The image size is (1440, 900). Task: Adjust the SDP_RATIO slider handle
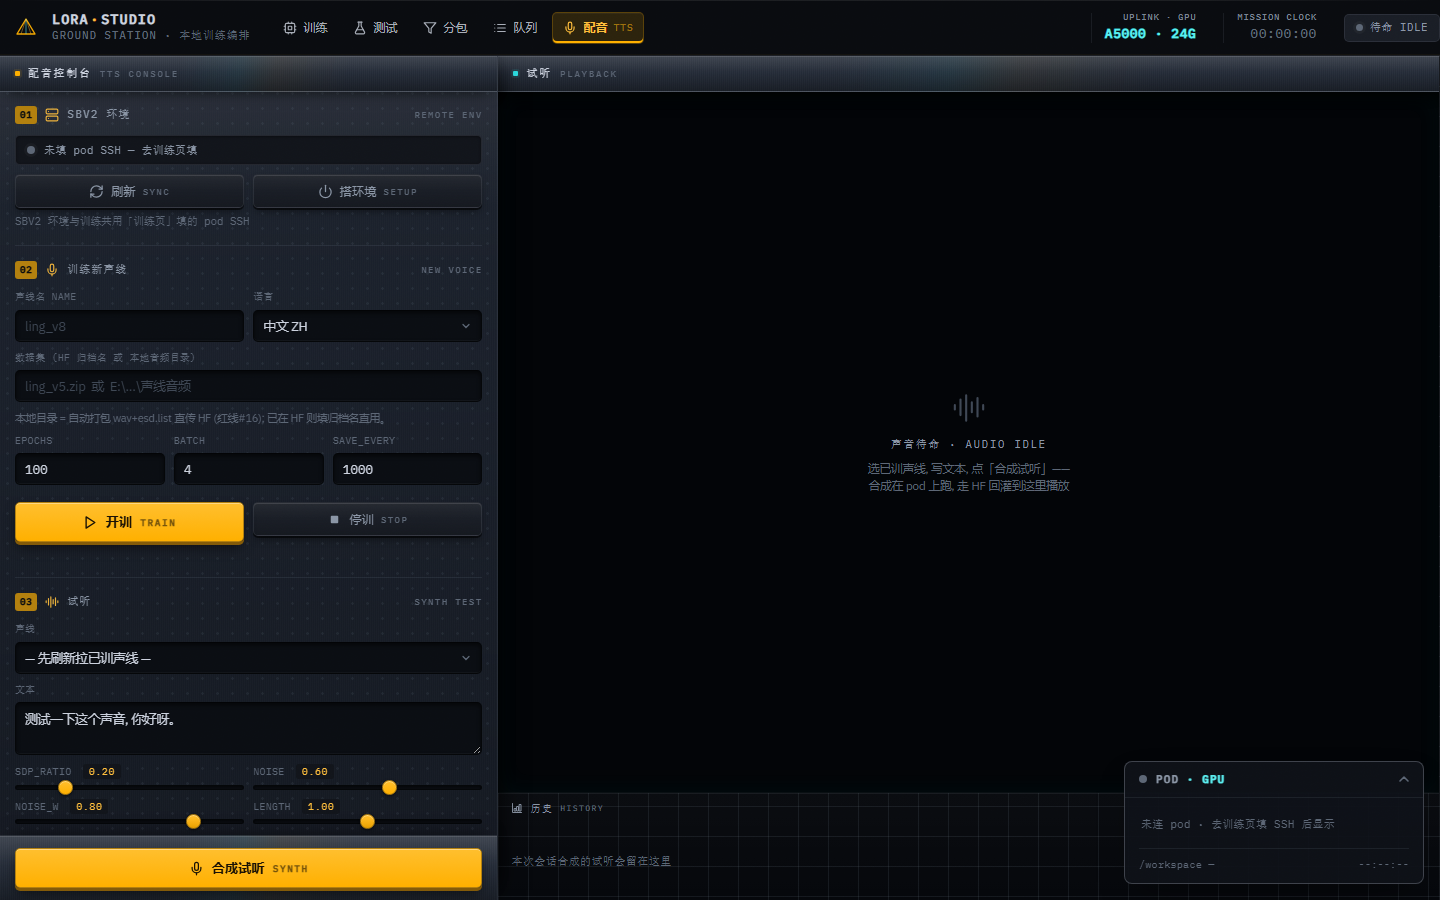tap(65, 788)
